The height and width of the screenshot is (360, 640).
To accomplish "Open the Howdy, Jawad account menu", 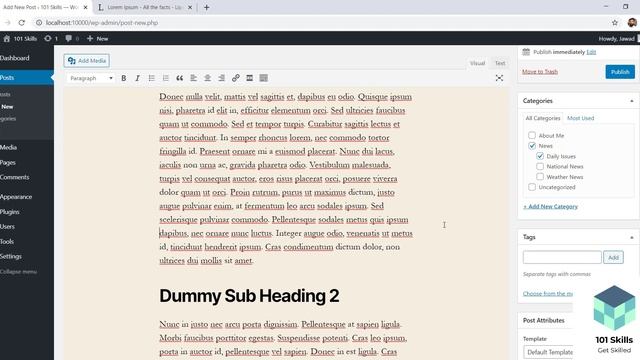I will click(x=618, y=38).
